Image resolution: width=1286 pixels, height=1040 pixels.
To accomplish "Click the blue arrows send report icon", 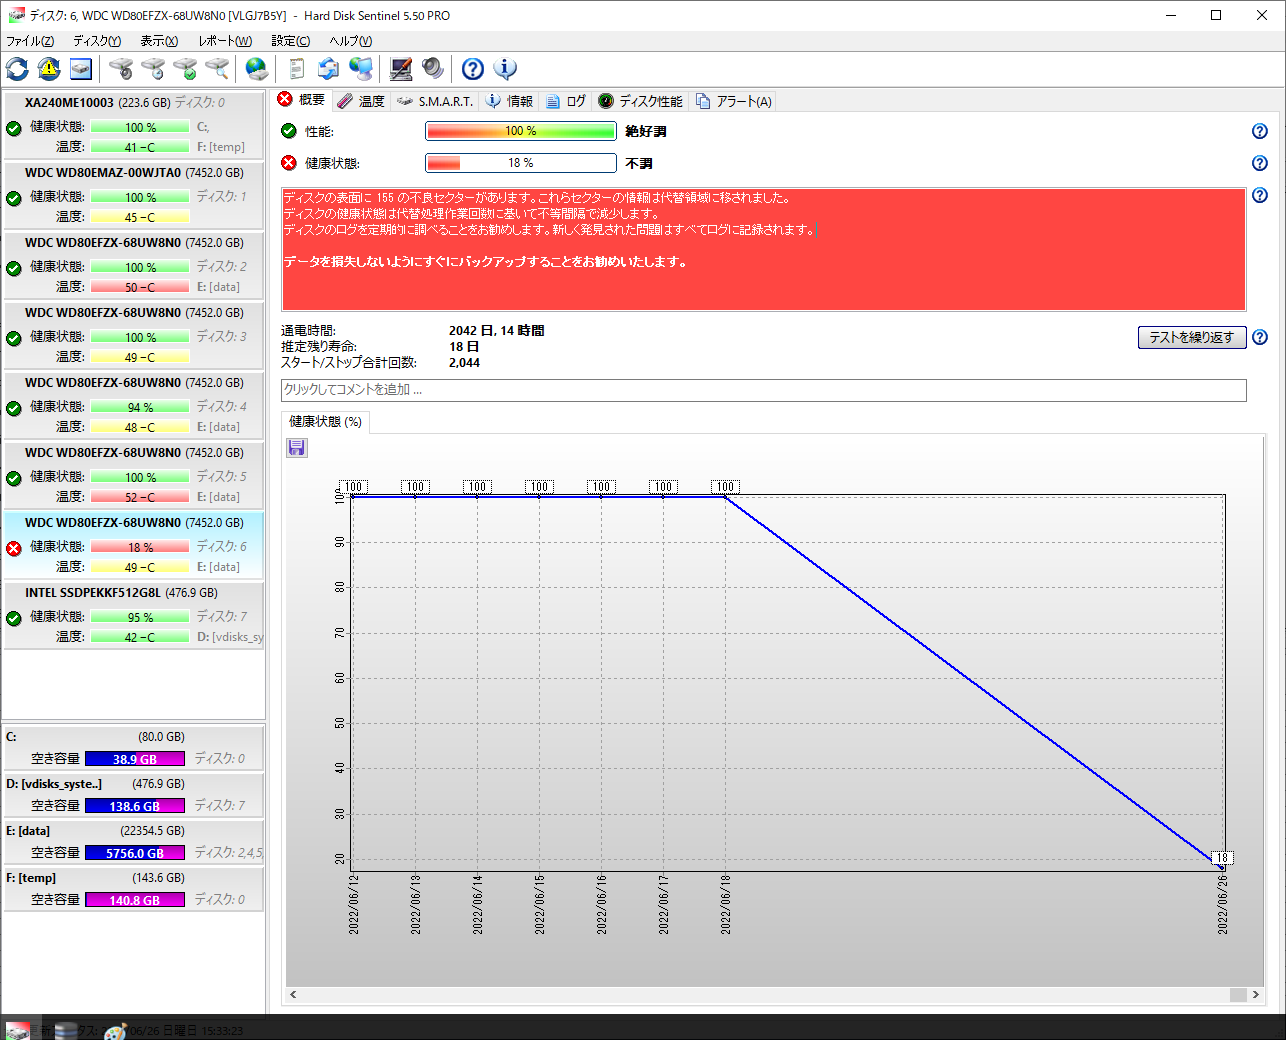I will click(x=329, y=69).
